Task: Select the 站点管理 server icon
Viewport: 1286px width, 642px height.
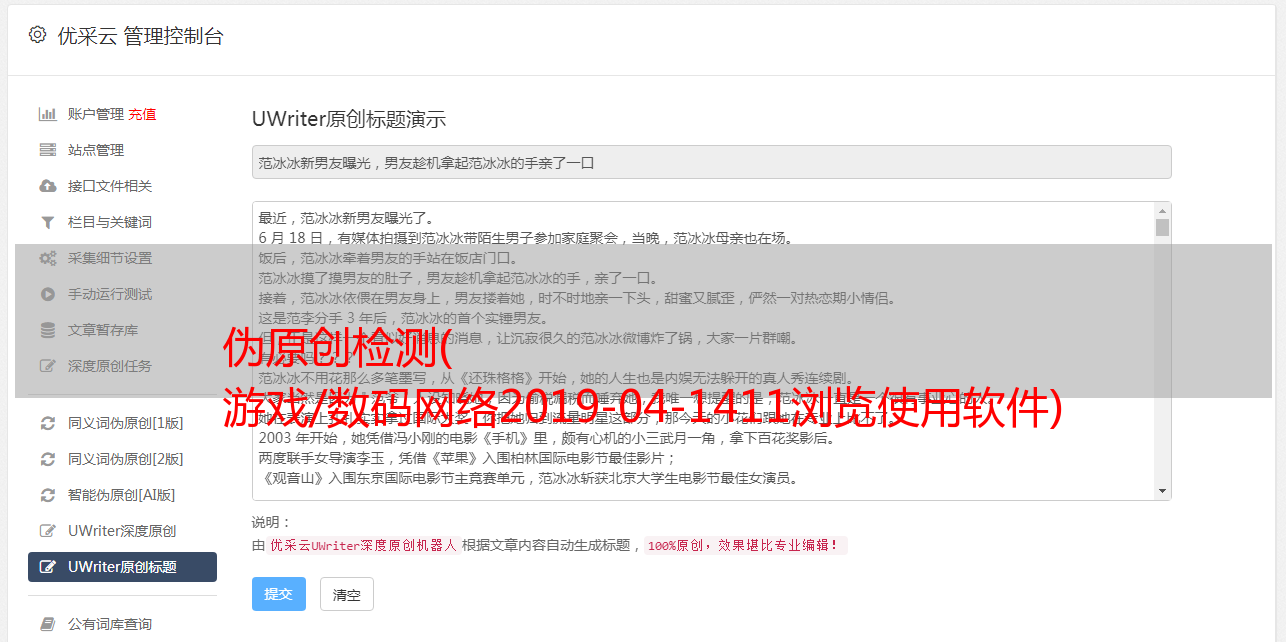Action: [x=47, y=150]
